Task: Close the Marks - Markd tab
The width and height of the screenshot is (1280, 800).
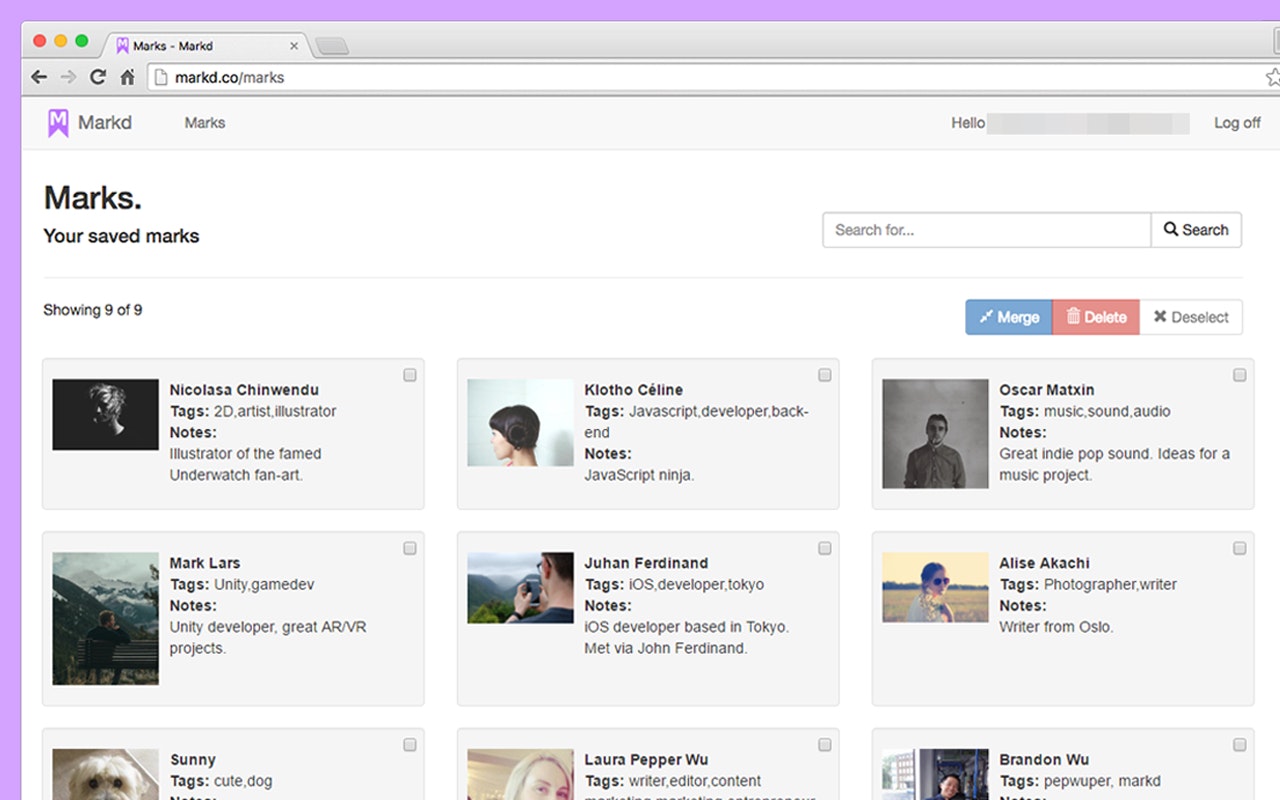Action: pyautogui.click(x=294, y=46)
